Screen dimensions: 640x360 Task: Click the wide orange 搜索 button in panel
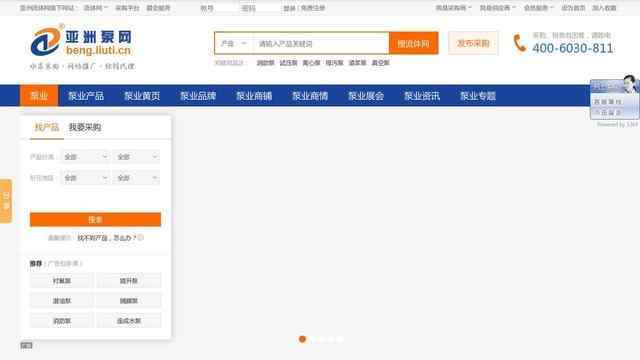point(95,220)
